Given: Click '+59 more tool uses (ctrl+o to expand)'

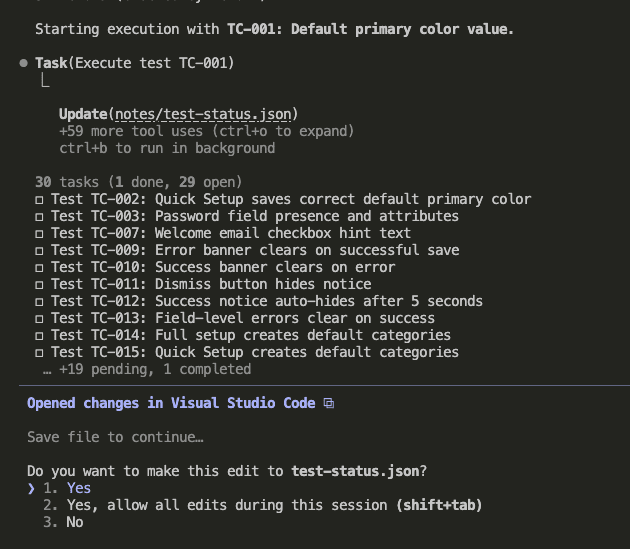Looking at the screenshot, I should pos(207,131).
